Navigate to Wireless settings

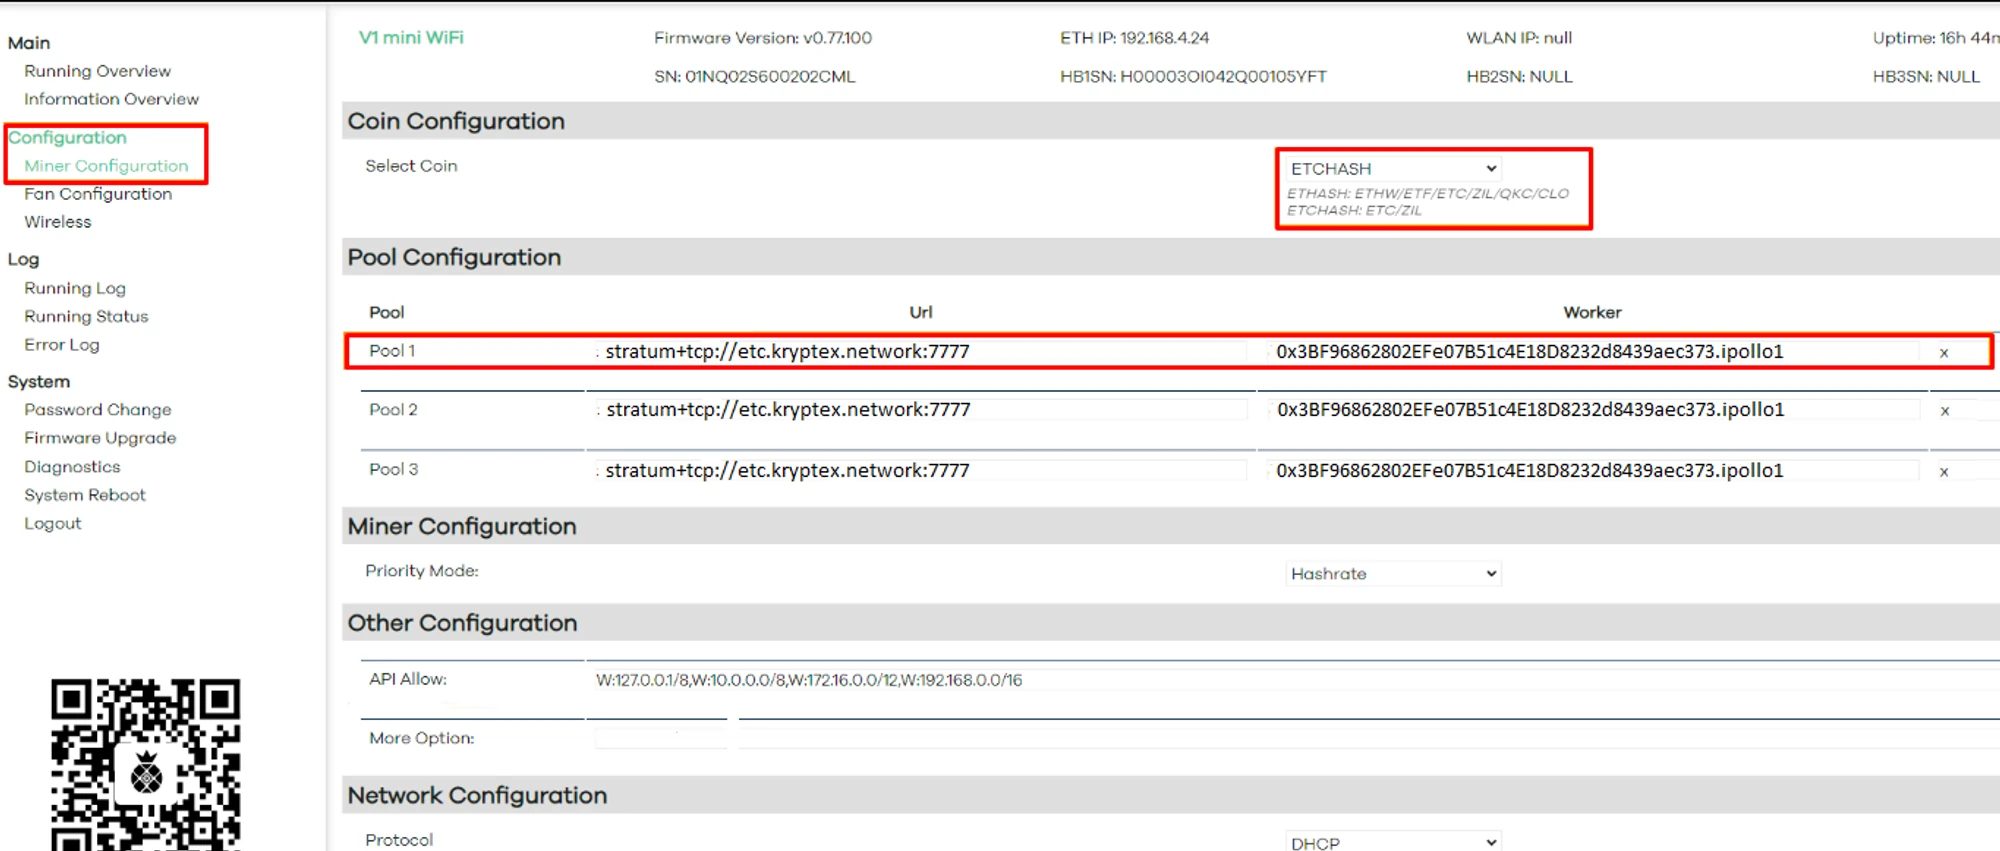pyautogui.click(x=58, y=222)
